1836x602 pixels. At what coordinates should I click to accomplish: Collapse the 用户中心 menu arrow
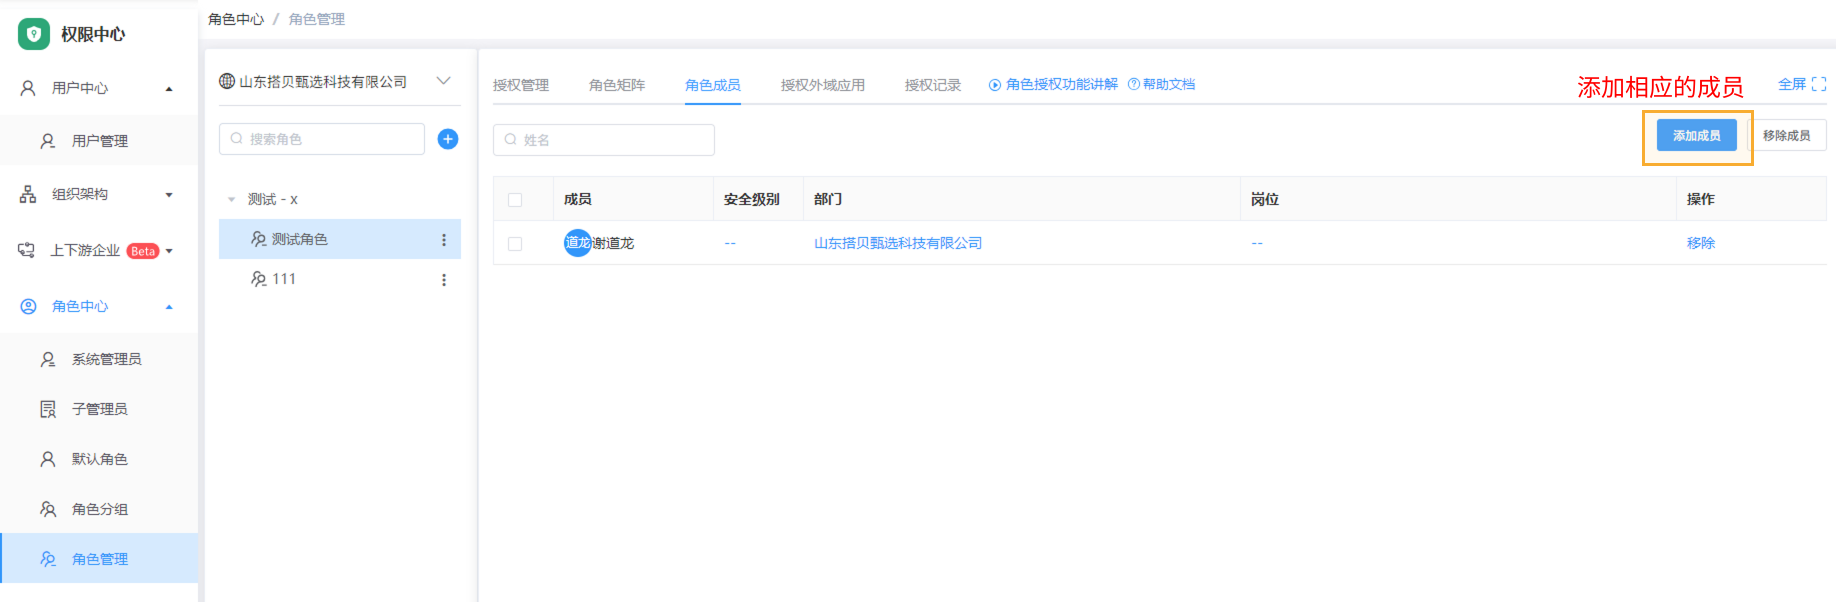(x=169, y=89)
